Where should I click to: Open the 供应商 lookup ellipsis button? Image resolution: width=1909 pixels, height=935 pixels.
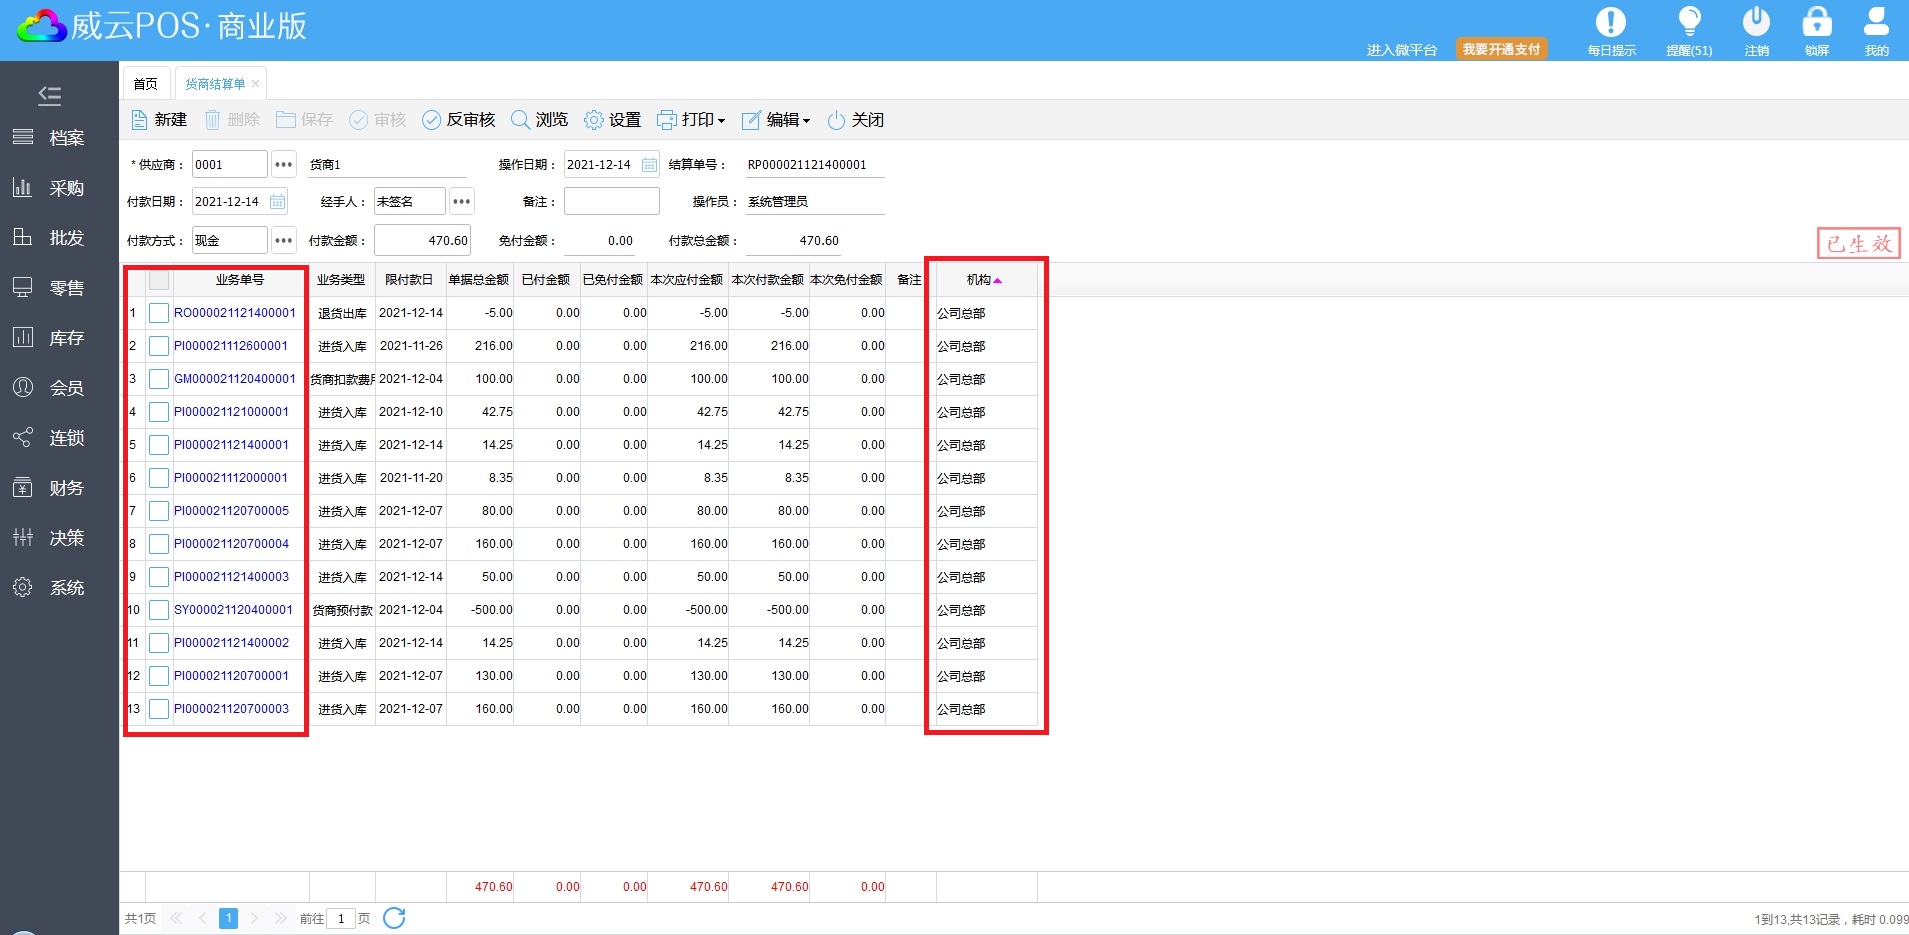coord(284,165)
